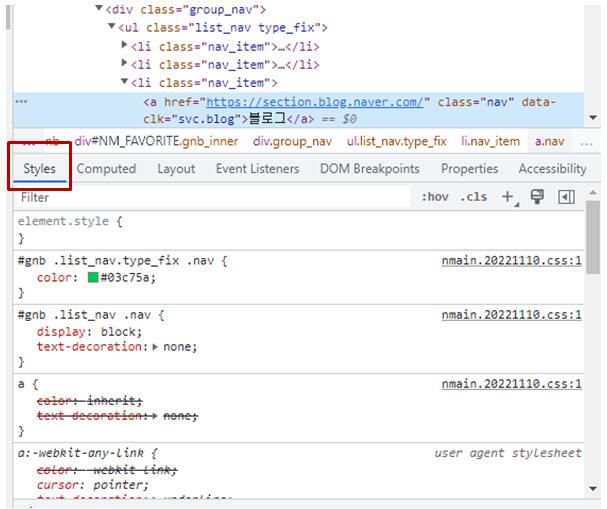Click the Styles pane scroll-up arrow
This screenshot has height=509, width=607.
tap(593, 192)
